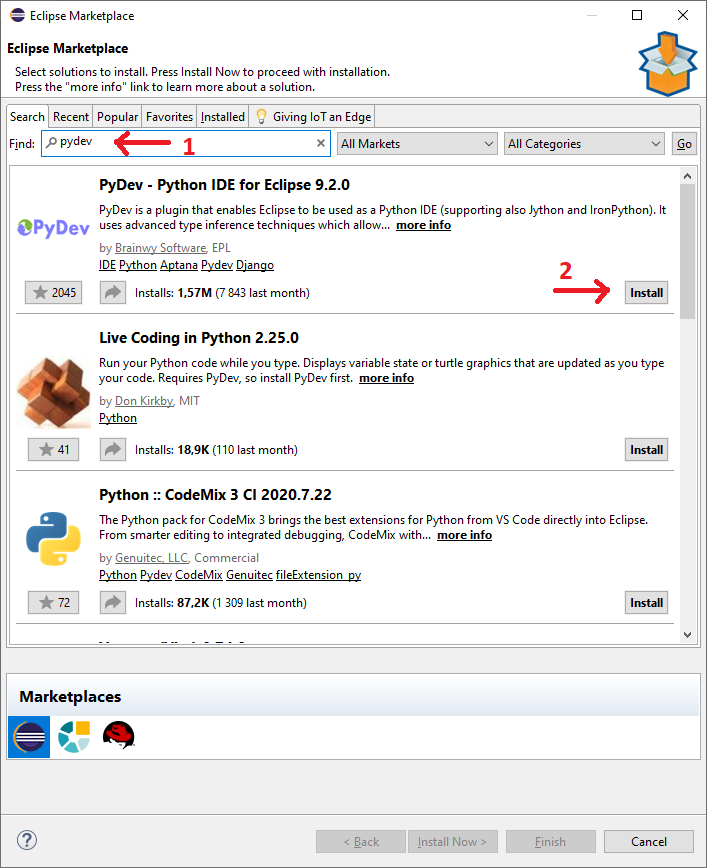Click the PyDev logo thumbnail

pos(54,228)
